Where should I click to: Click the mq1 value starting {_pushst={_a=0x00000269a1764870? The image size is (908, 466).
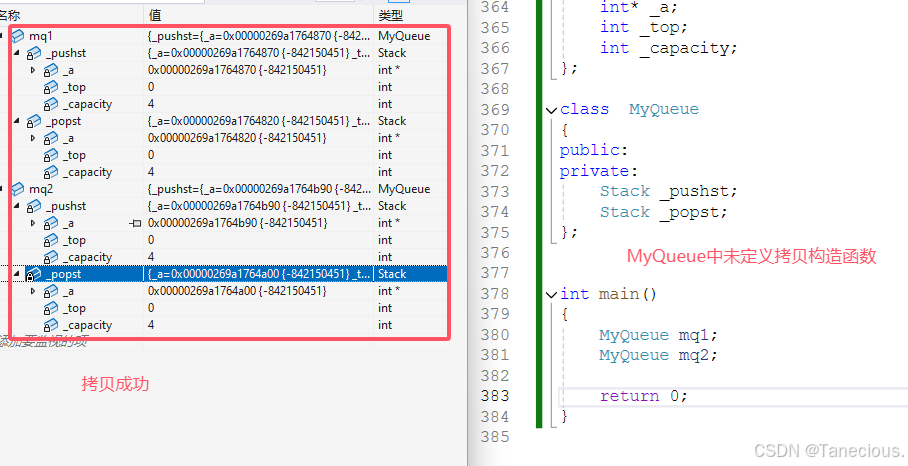point(259,36)
